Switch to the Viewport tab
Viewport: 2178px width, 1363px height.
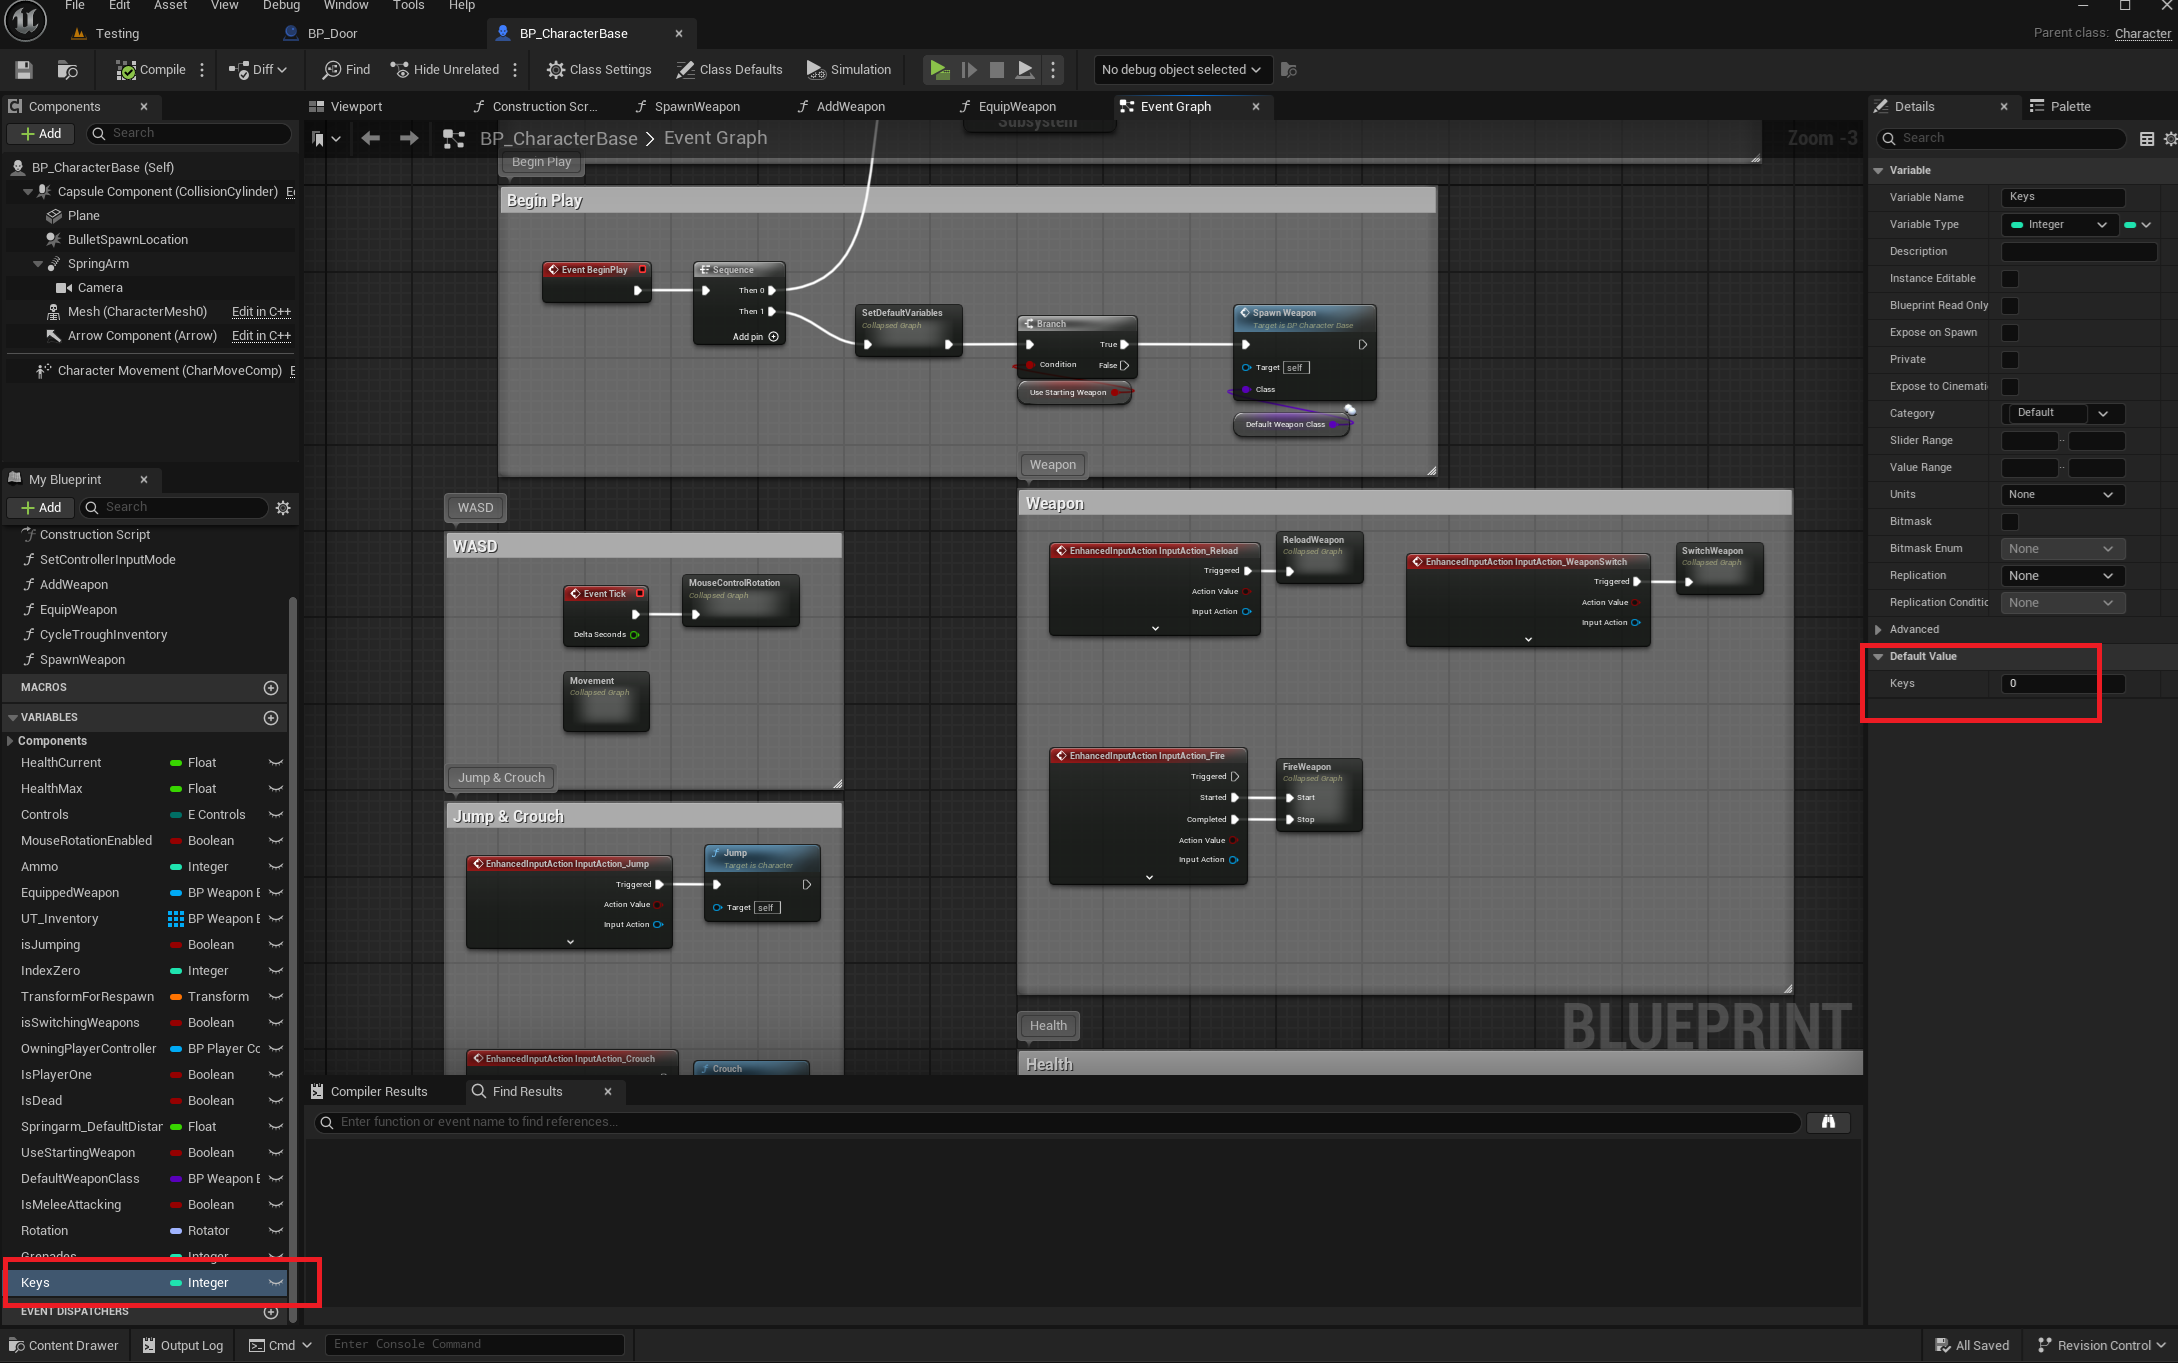346,106
